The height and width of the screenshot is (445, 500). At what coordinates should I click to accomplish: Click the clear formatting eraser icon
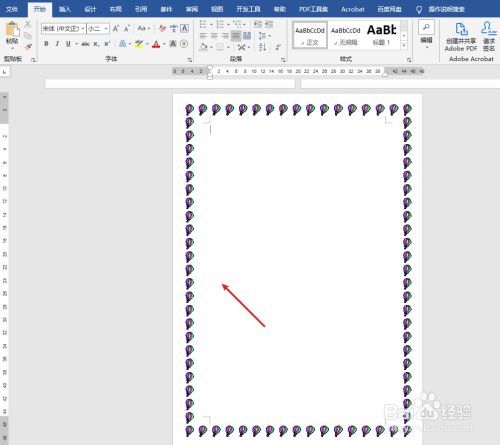point(162,28)
